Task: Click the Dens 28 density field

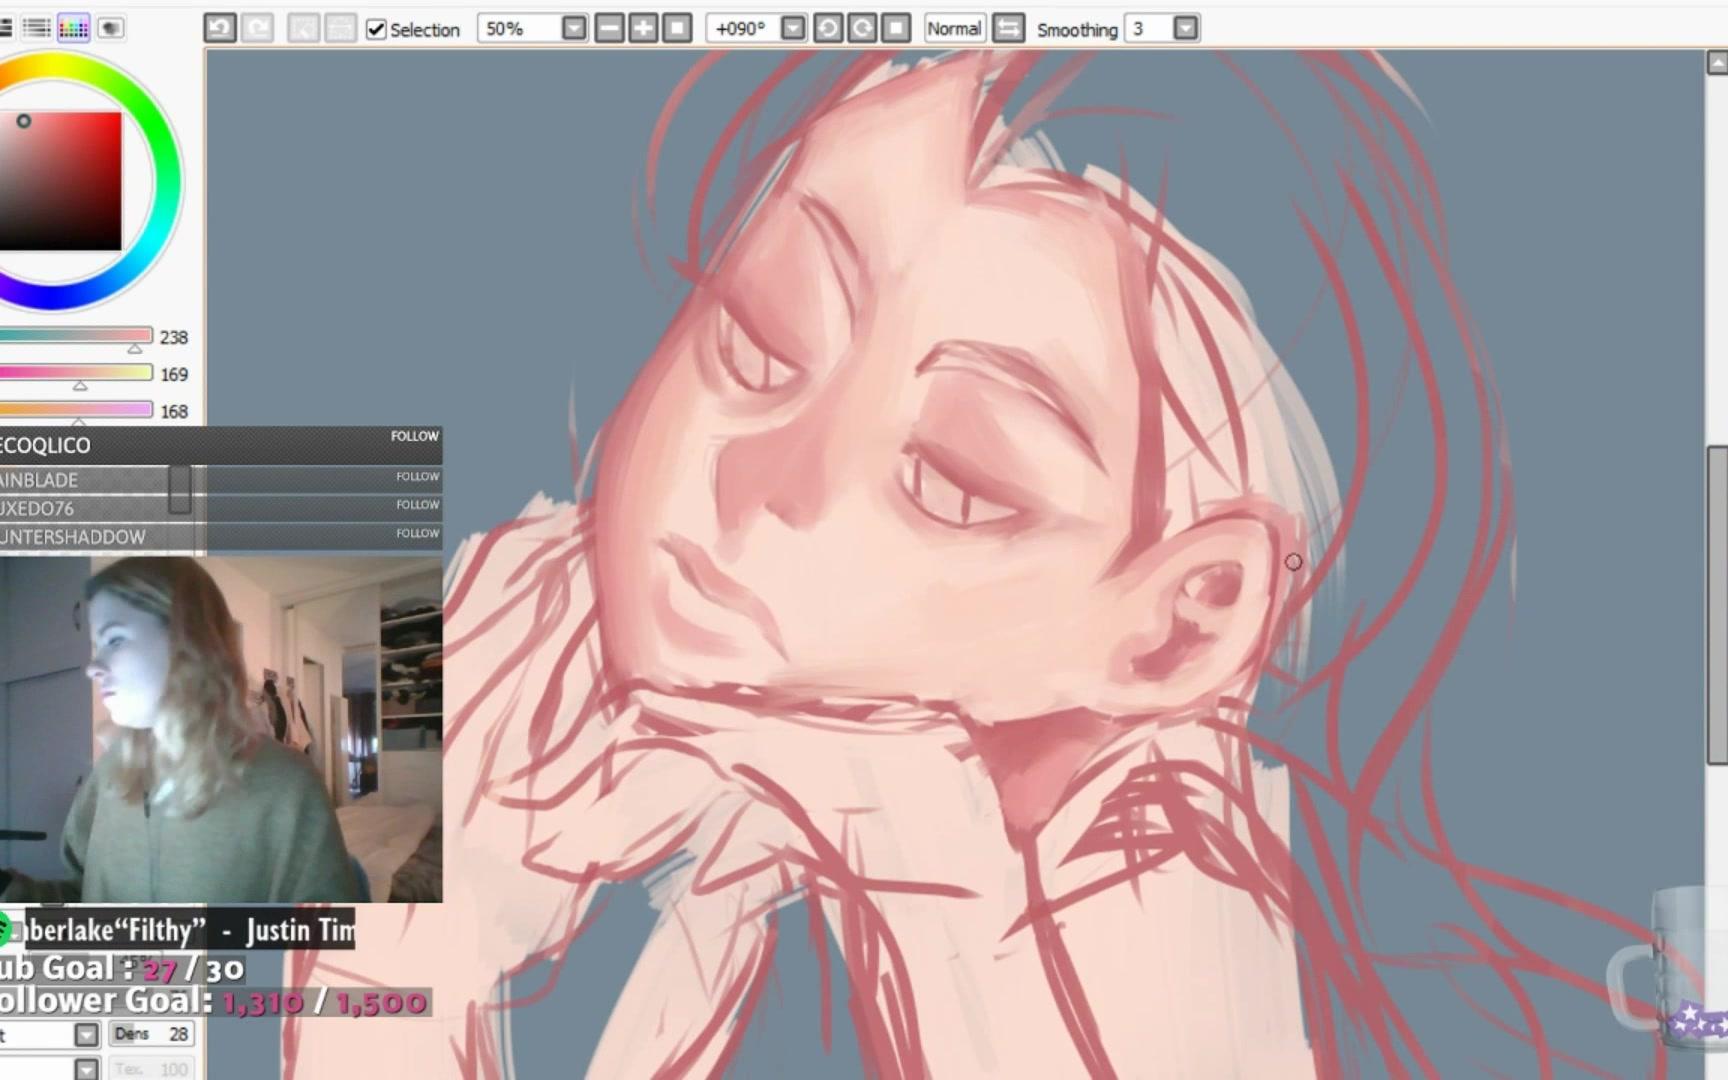Action: (151, 1034)
